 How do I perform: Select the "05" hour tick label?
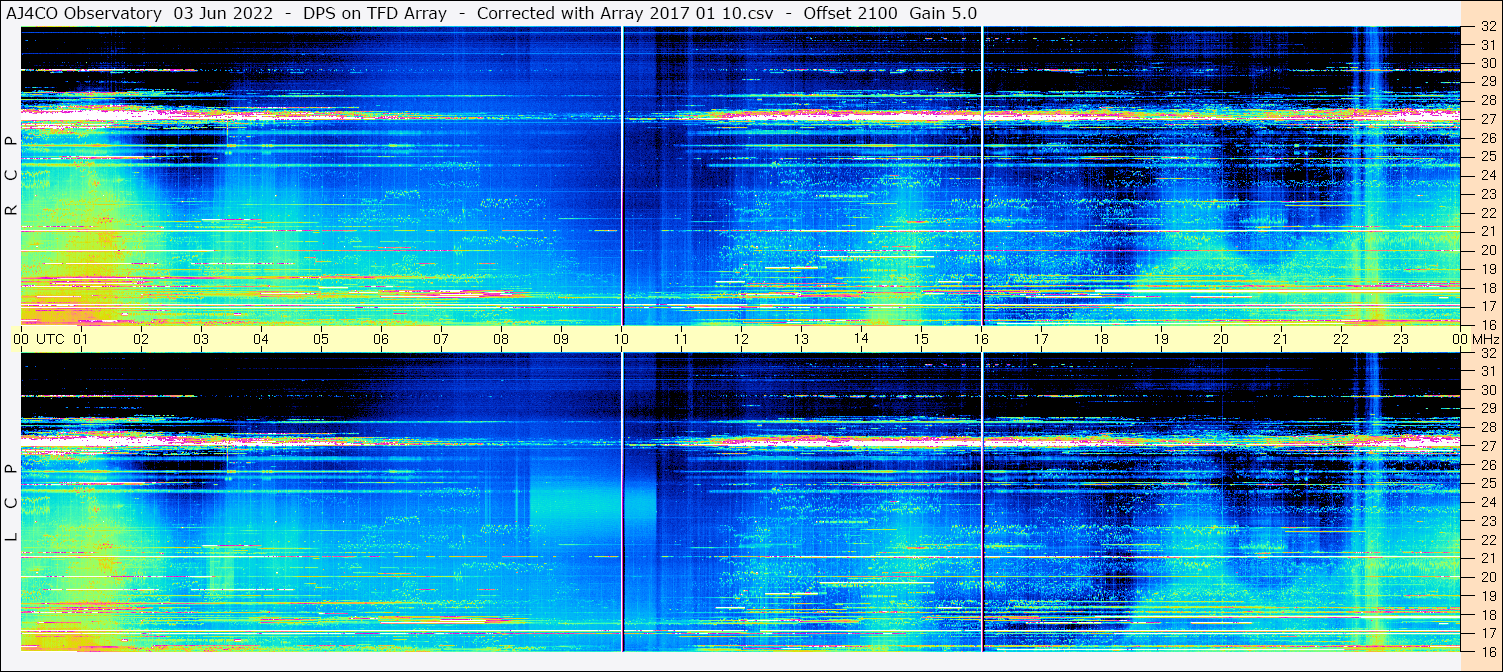[321, 339]
